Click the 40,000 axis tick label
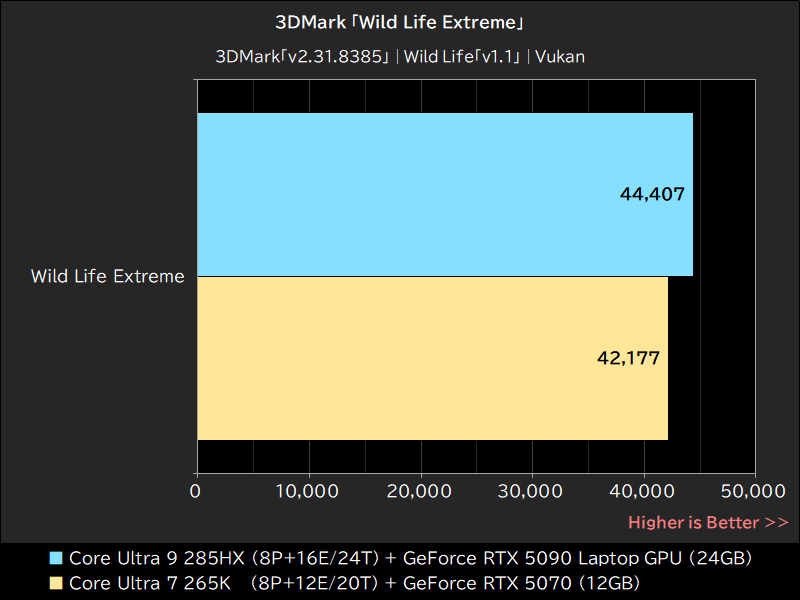 [642, 492]
